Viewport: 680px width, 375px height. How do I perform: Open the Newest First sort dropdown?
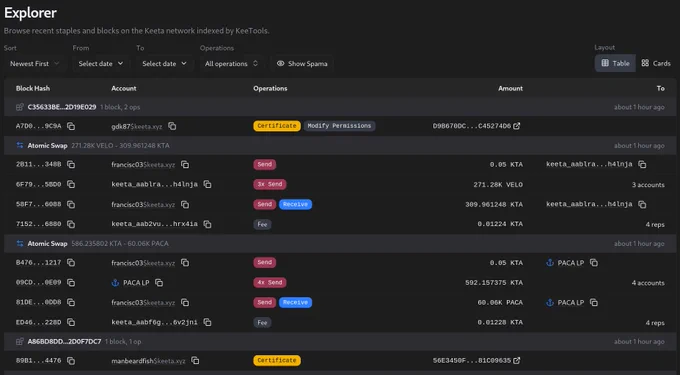(35, 64)
